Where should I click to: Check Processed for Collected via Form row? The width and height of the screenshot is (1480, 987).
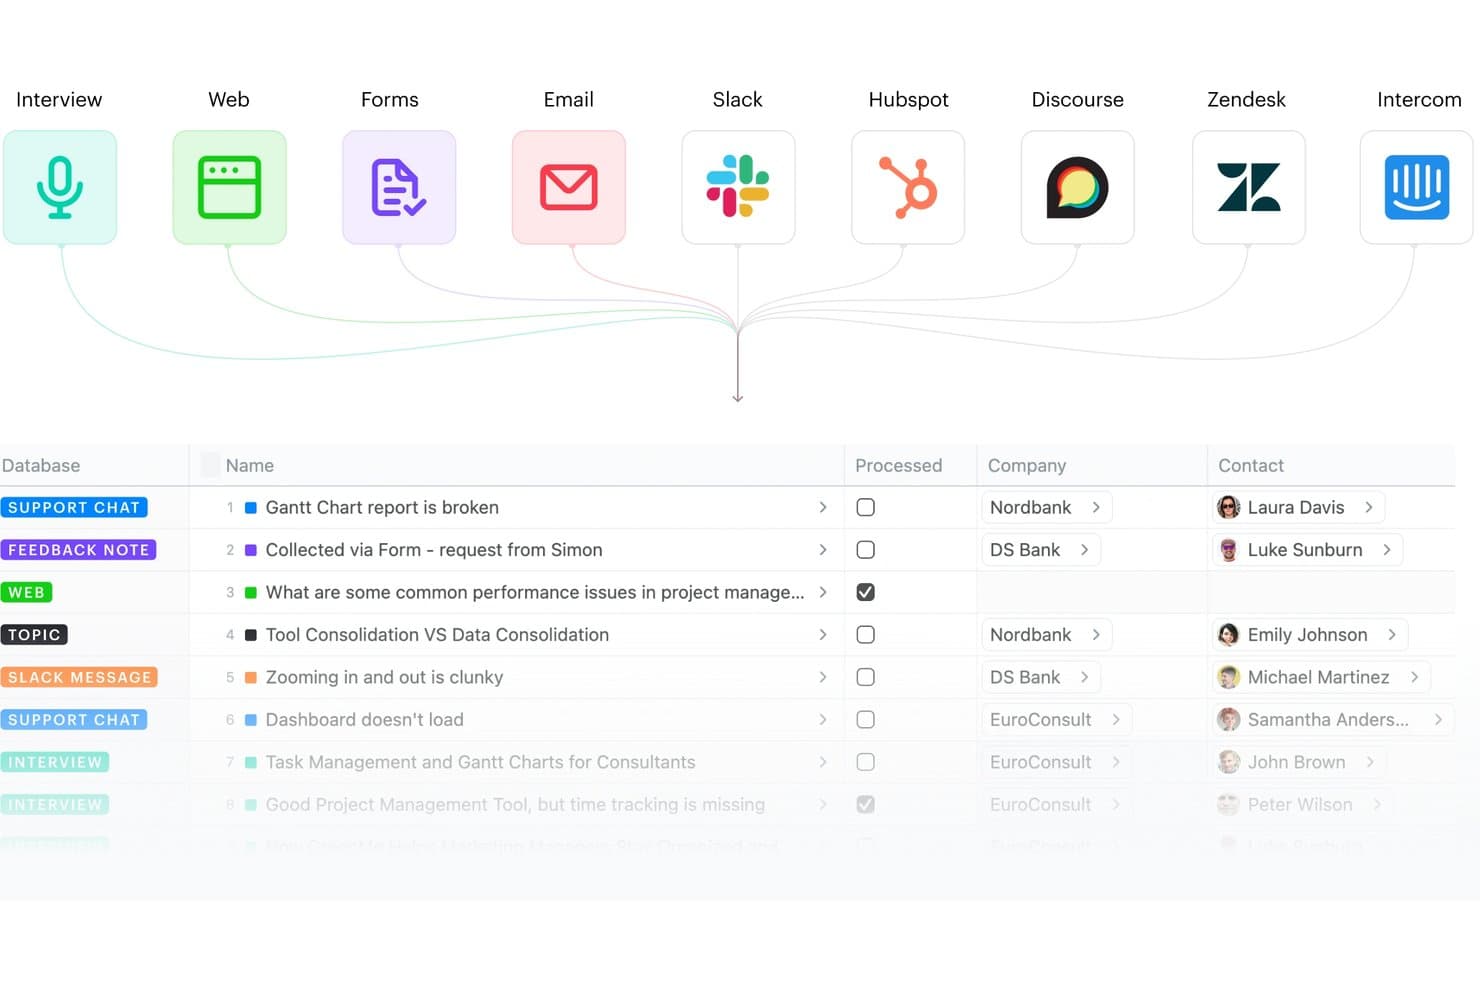(866, 550)
